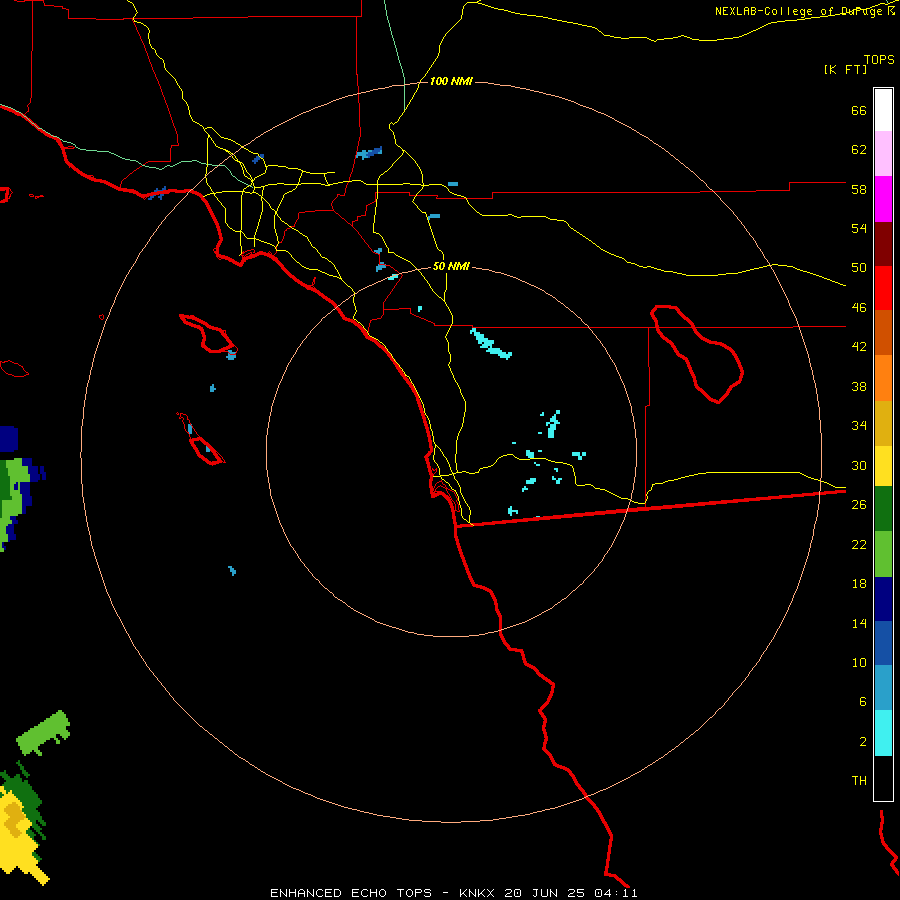Image resolution: width=900 pixels, height=900 pixels.
Task: Click the legend value 34
Action: [859, 426]
